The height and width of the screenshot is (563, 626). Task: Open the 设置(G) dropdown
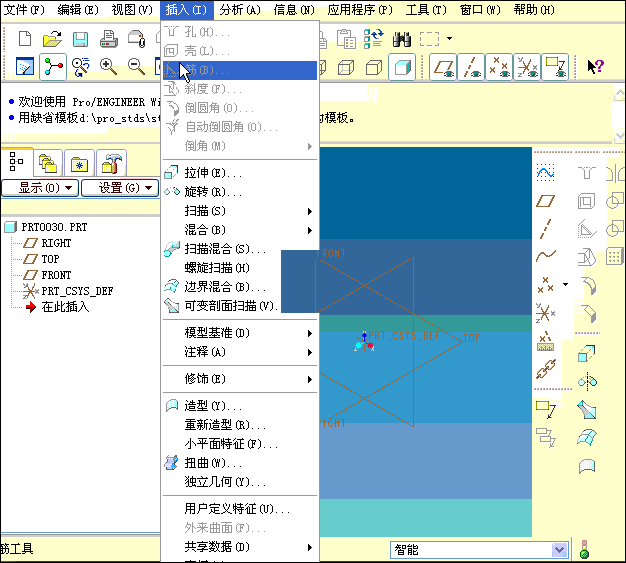click(120, 188)
